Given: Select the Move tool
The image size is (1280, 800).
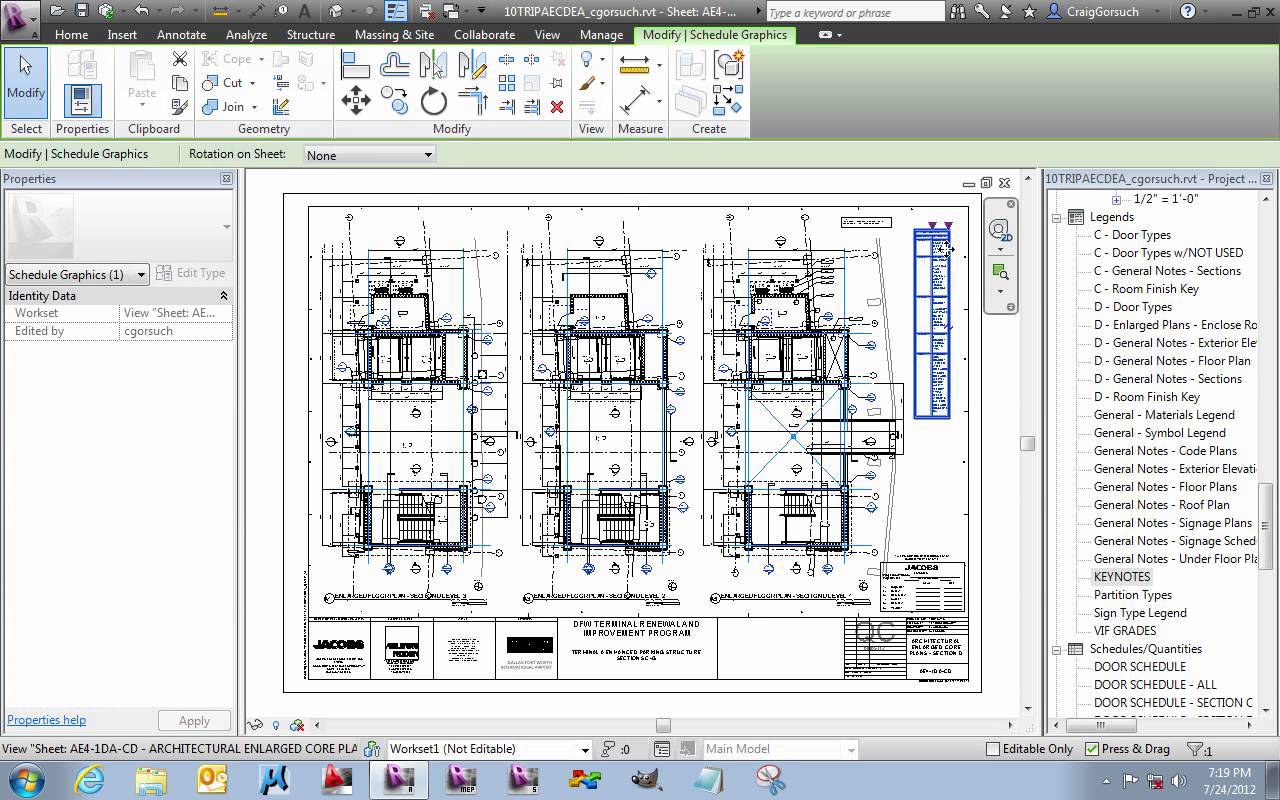Looking at the screenshot, I should tap(355, 100).
